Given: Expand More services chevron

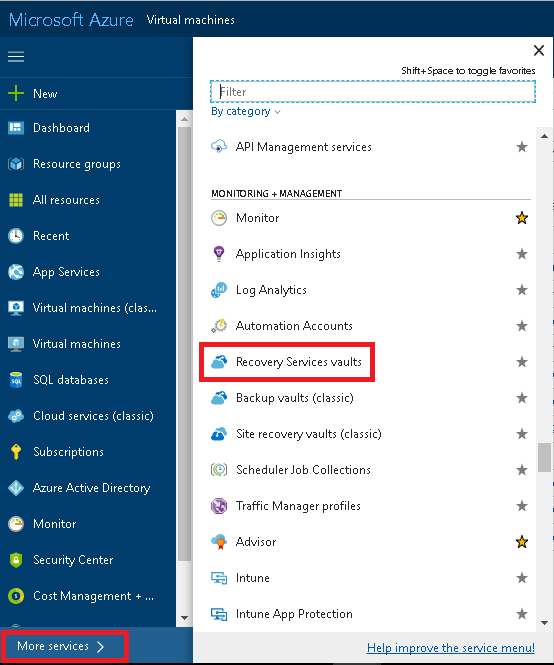Looking at the screenshot, I should (100, 646).
